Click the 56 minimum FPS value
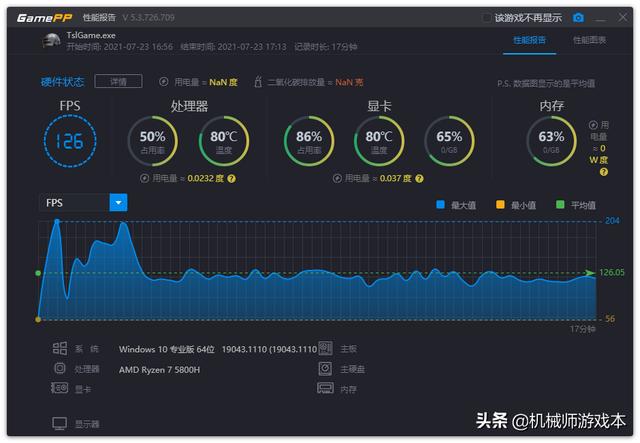The width and height of the screenshot is (640, 443). (610, 318)
